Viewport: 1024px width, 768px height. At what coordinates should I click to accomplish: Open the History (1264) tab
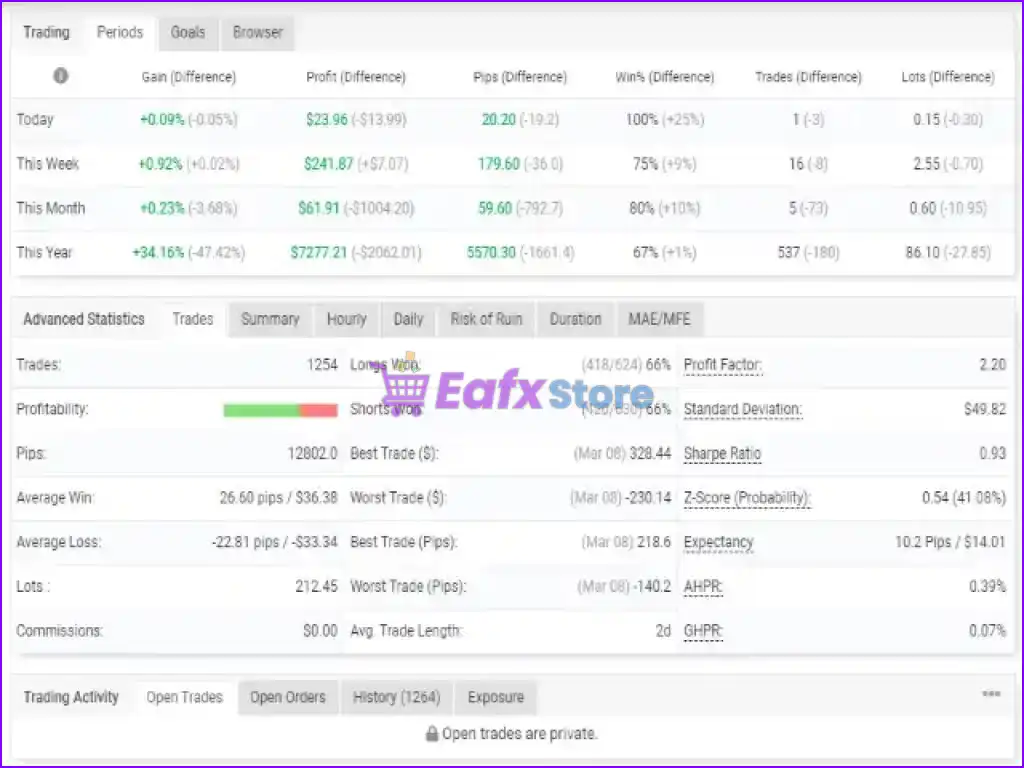click(396, 697)
